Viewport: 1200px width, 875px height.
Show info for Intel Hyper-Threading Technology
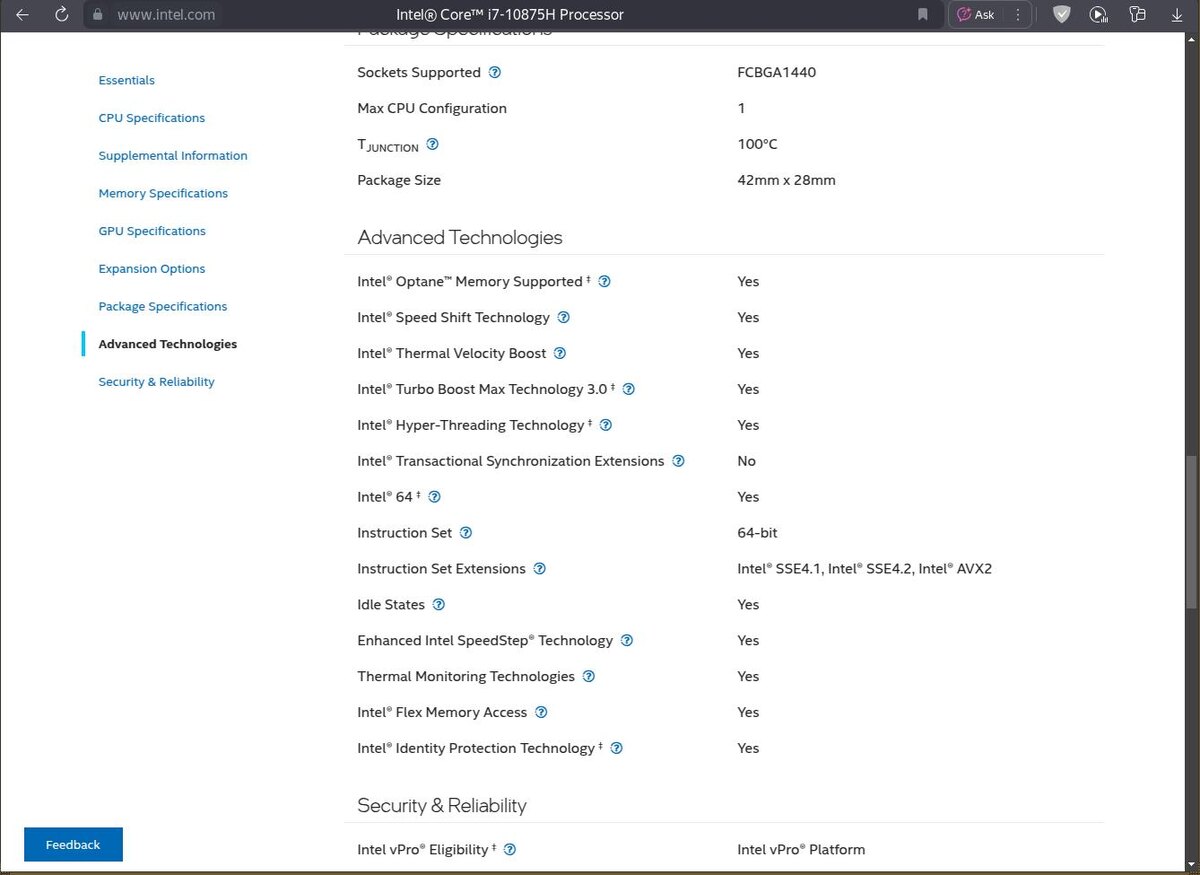(x=605, y=425)
